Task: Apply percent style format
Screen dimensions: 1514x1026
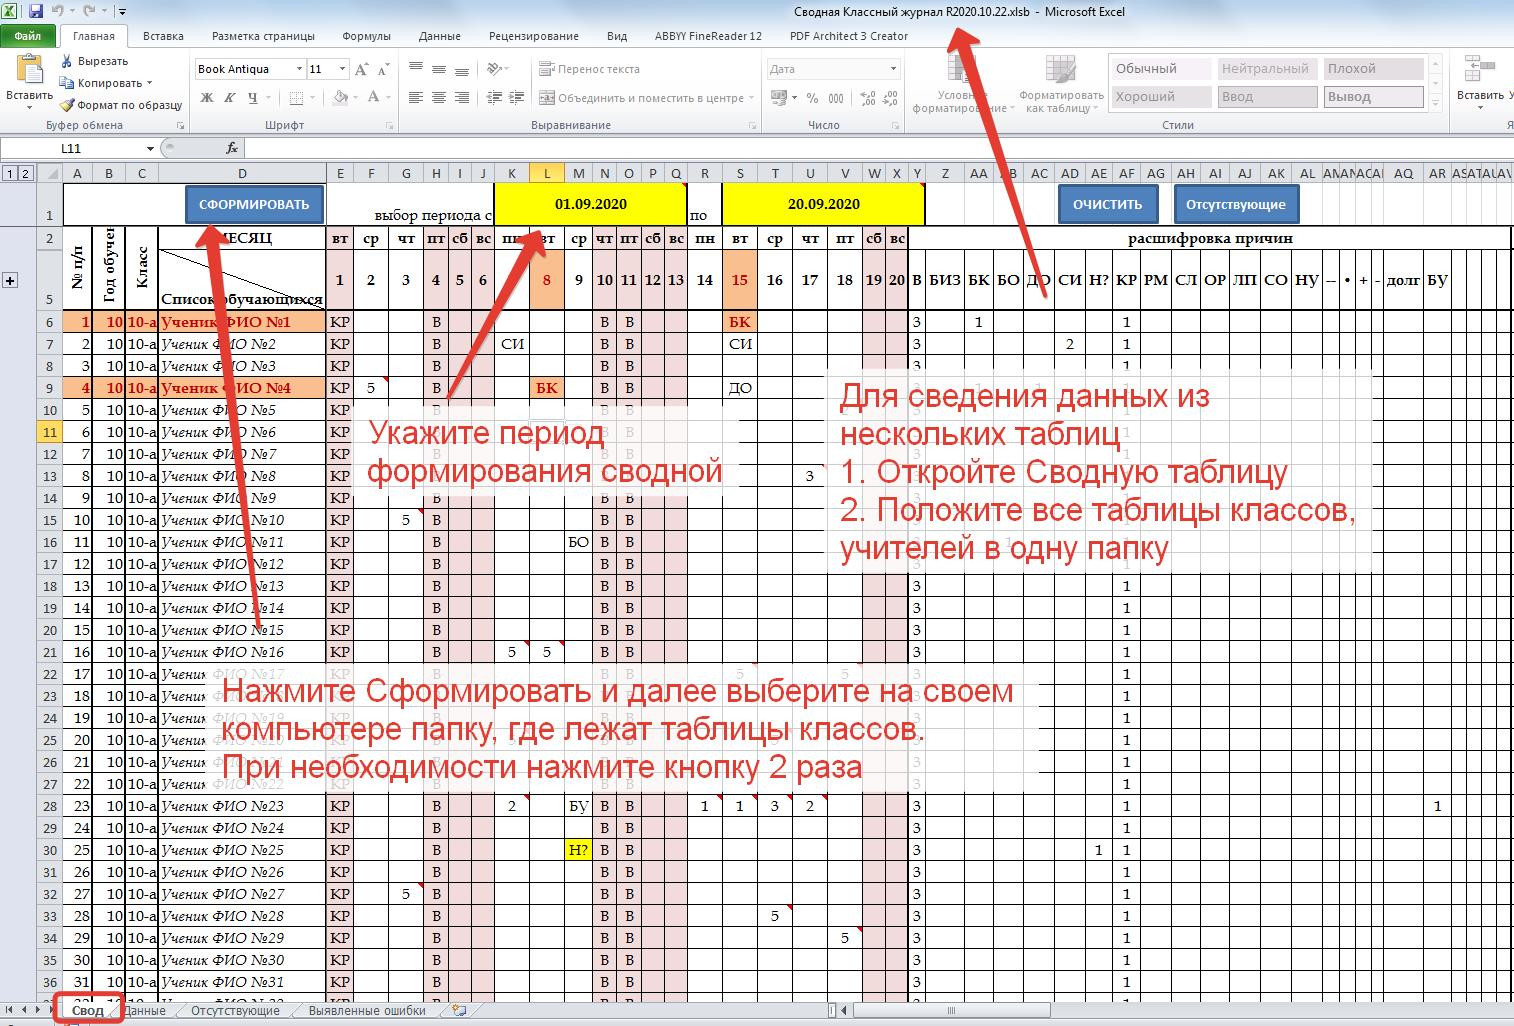Action: pos(812,97)
